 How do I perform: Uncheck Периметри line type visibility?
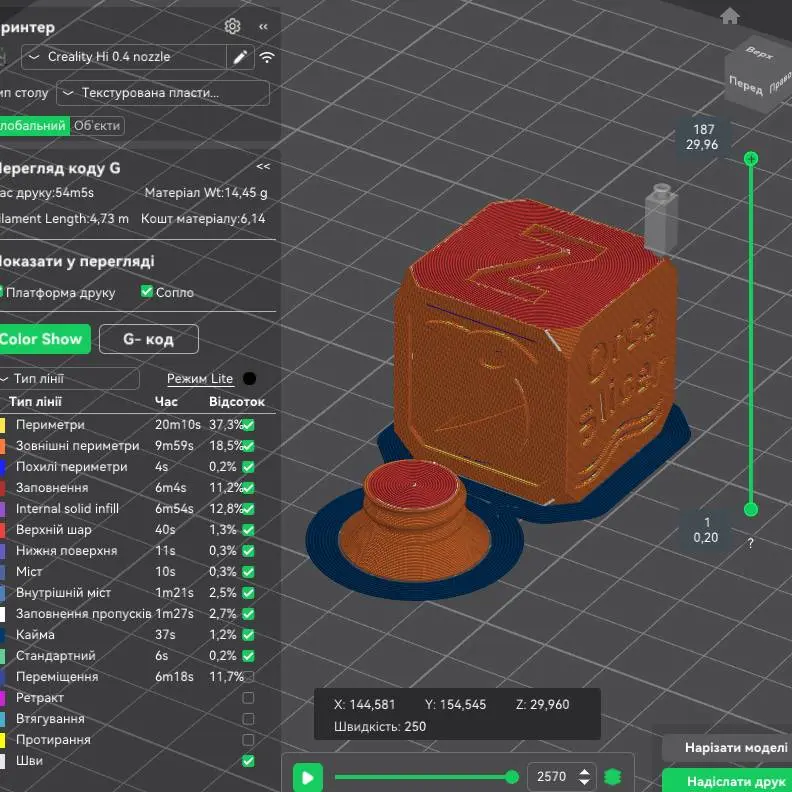(248, 425)
